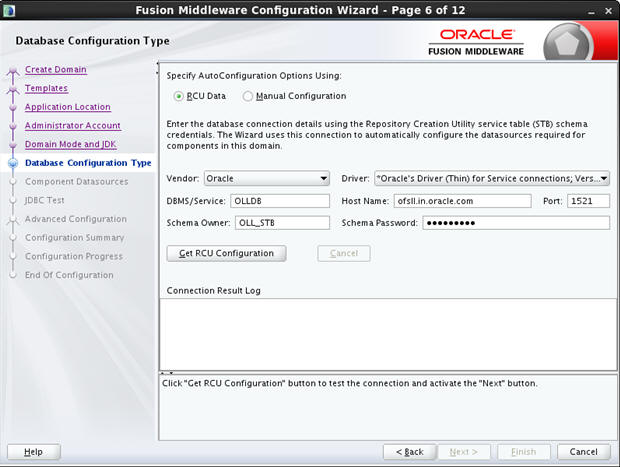The image size is (620, 467).
Task: Click the Finish button
Action: [x=524, y=452]
